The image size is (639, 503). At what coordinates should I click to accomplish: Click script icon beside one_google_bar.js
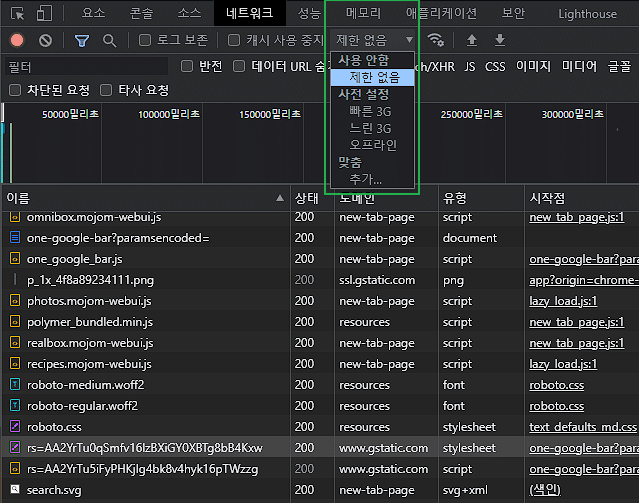coord(15,258)
